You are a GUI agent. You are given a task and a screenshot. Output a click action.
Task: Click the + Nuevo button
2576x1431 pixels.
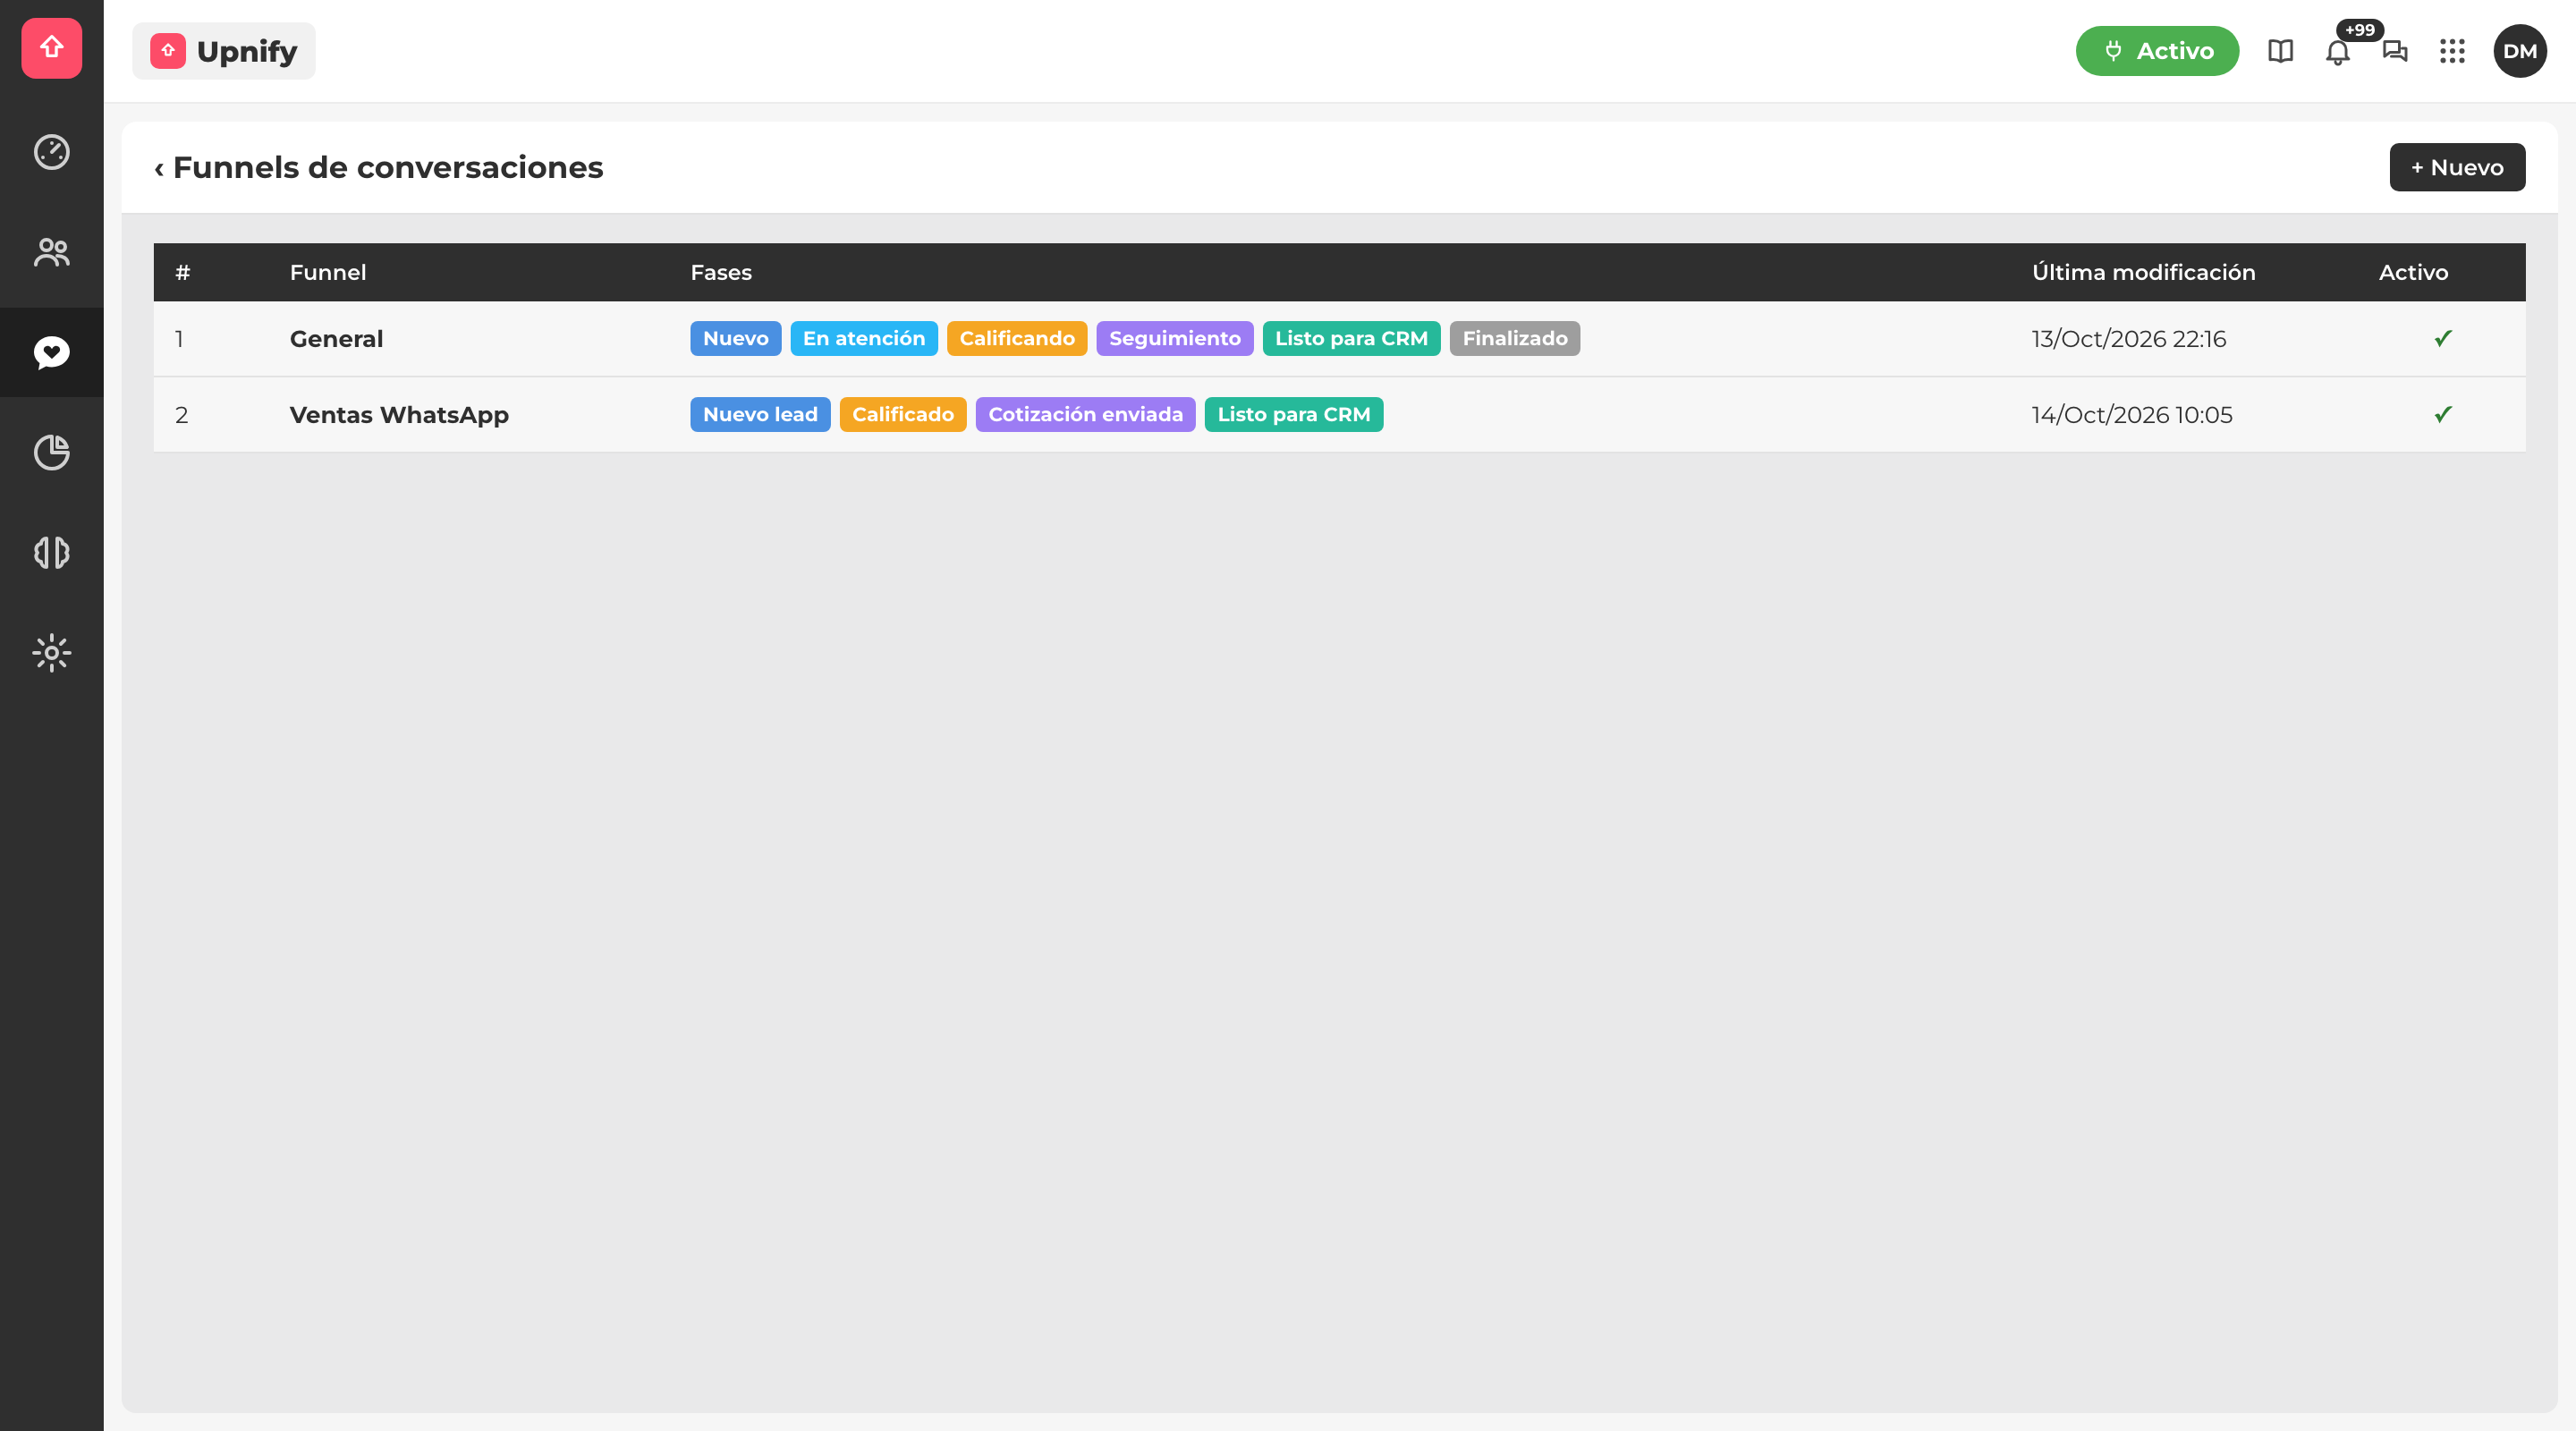click(2457, 167)
